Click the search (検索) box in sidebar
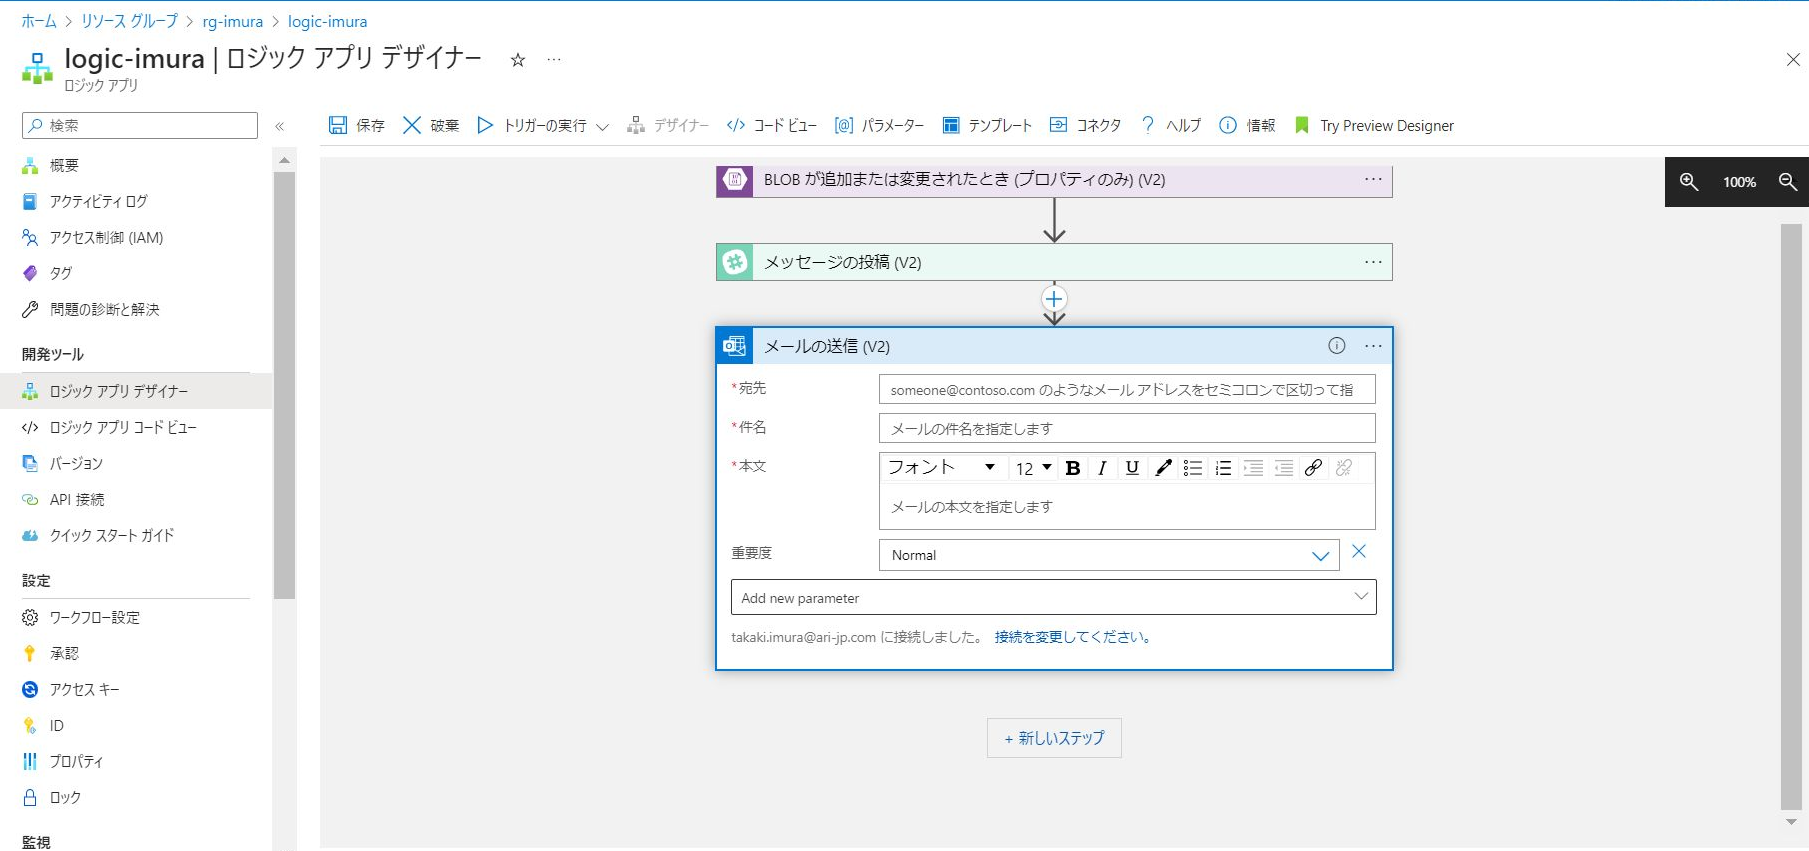The image size is (1809, 851). tap(140, 125)
